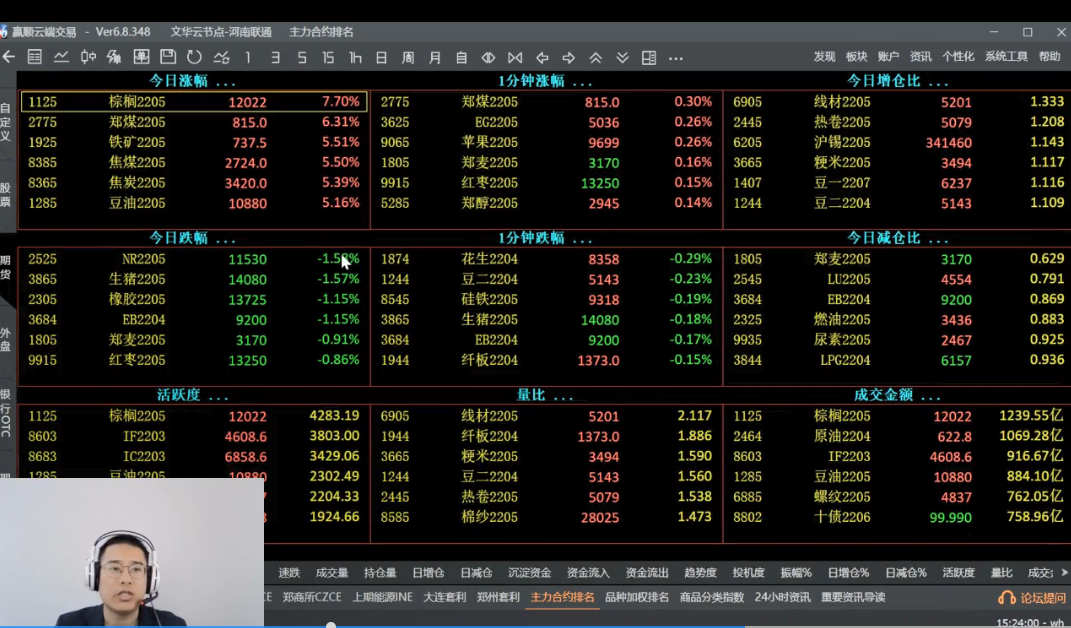This screenshot has width=1071, height=628.
Task: Switch to the time-sharing line chart icon
Action: (61, 57)
